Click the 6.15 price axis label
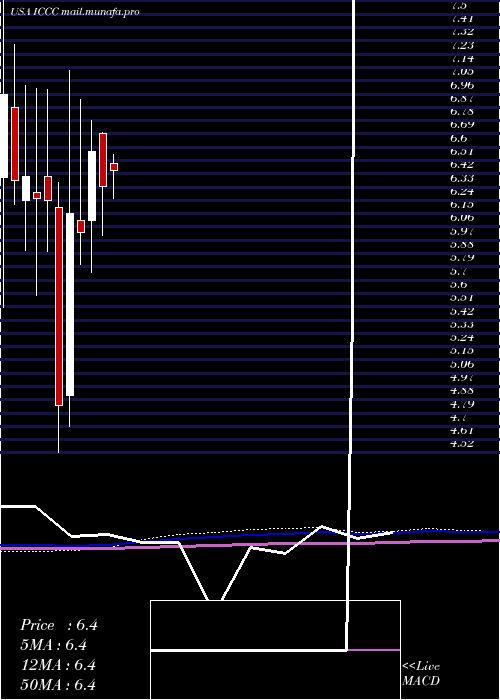 [x=462, y=204]
